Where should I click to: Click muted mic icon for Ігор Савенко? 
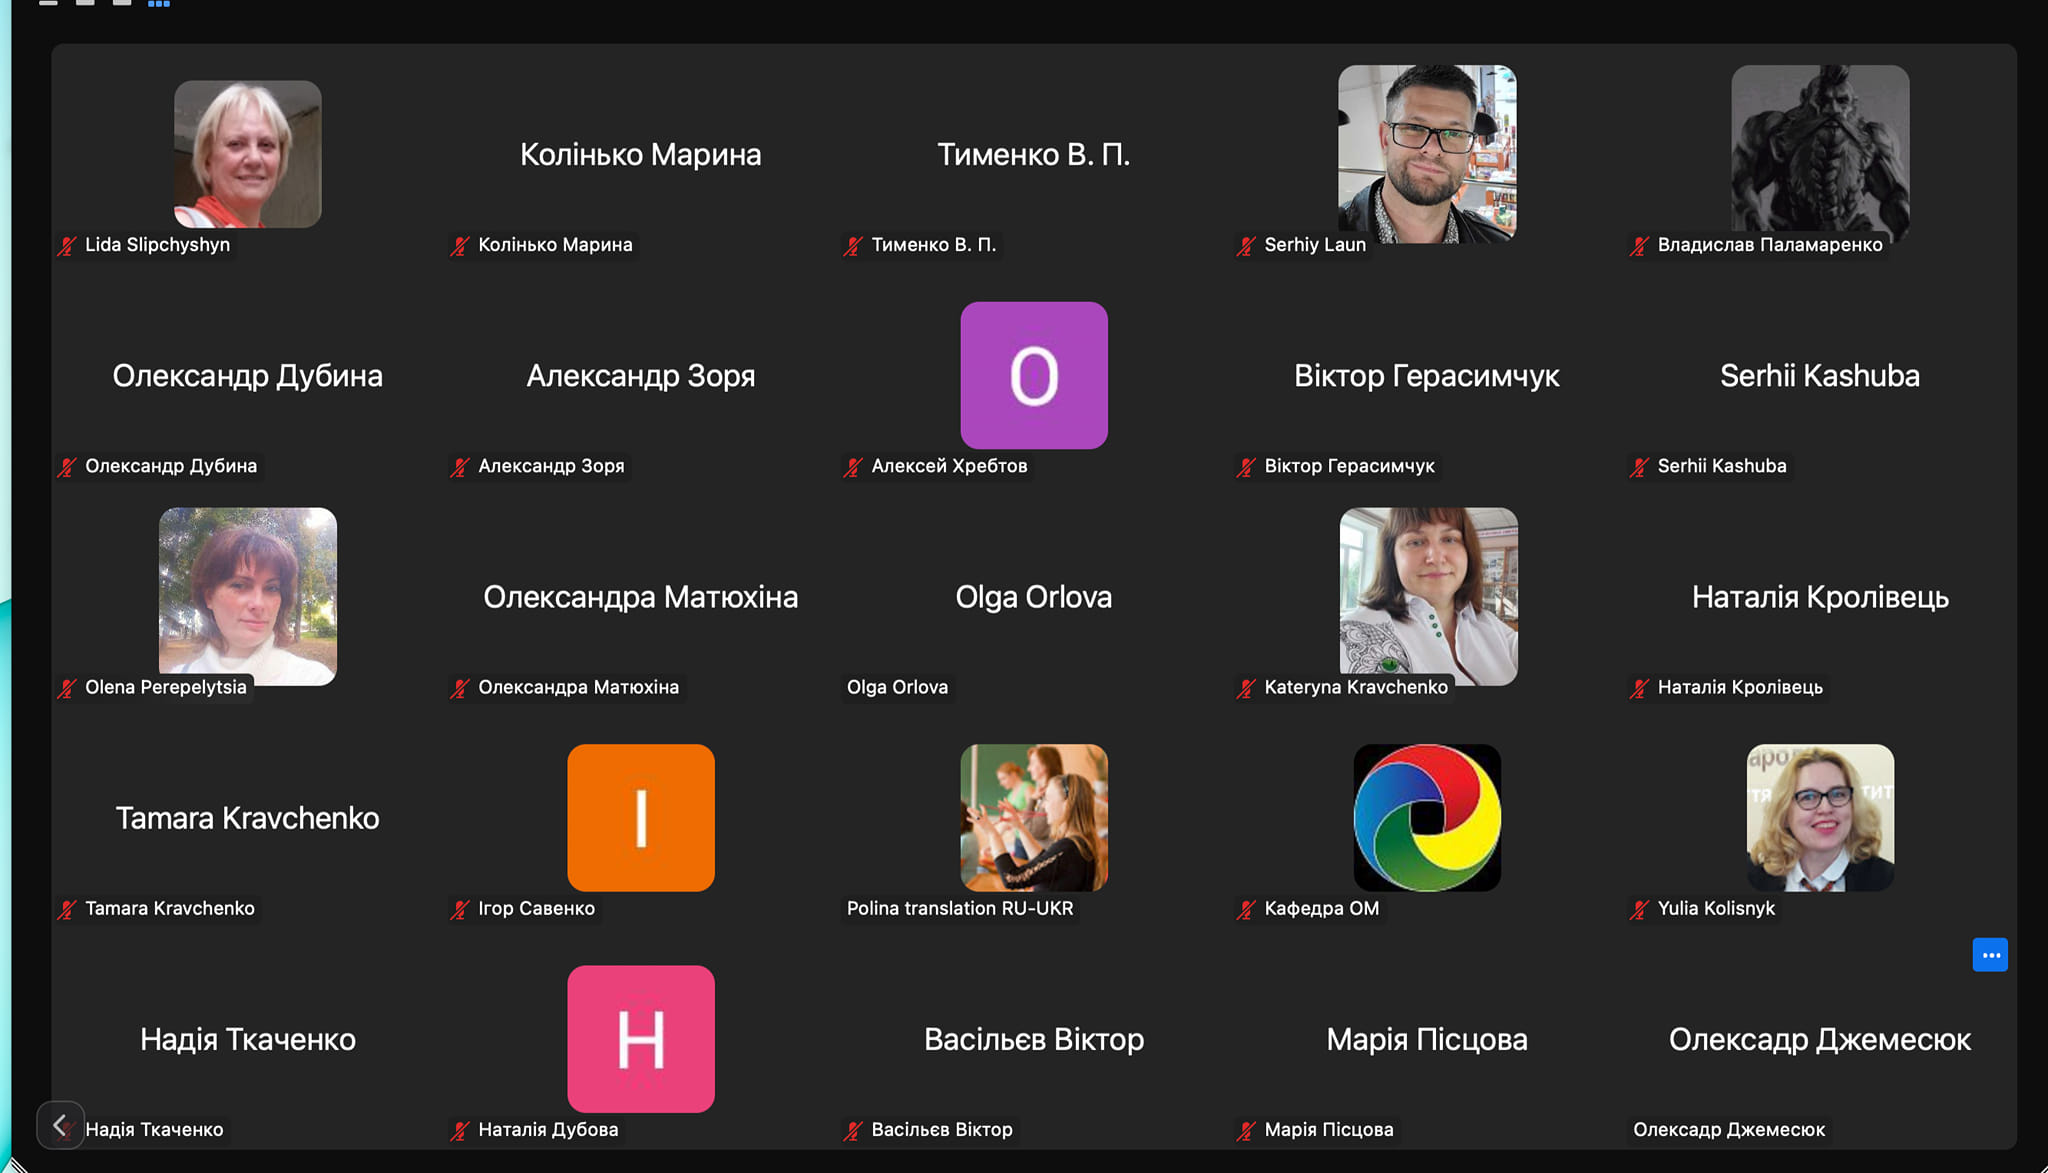click(x=460, y=910)
